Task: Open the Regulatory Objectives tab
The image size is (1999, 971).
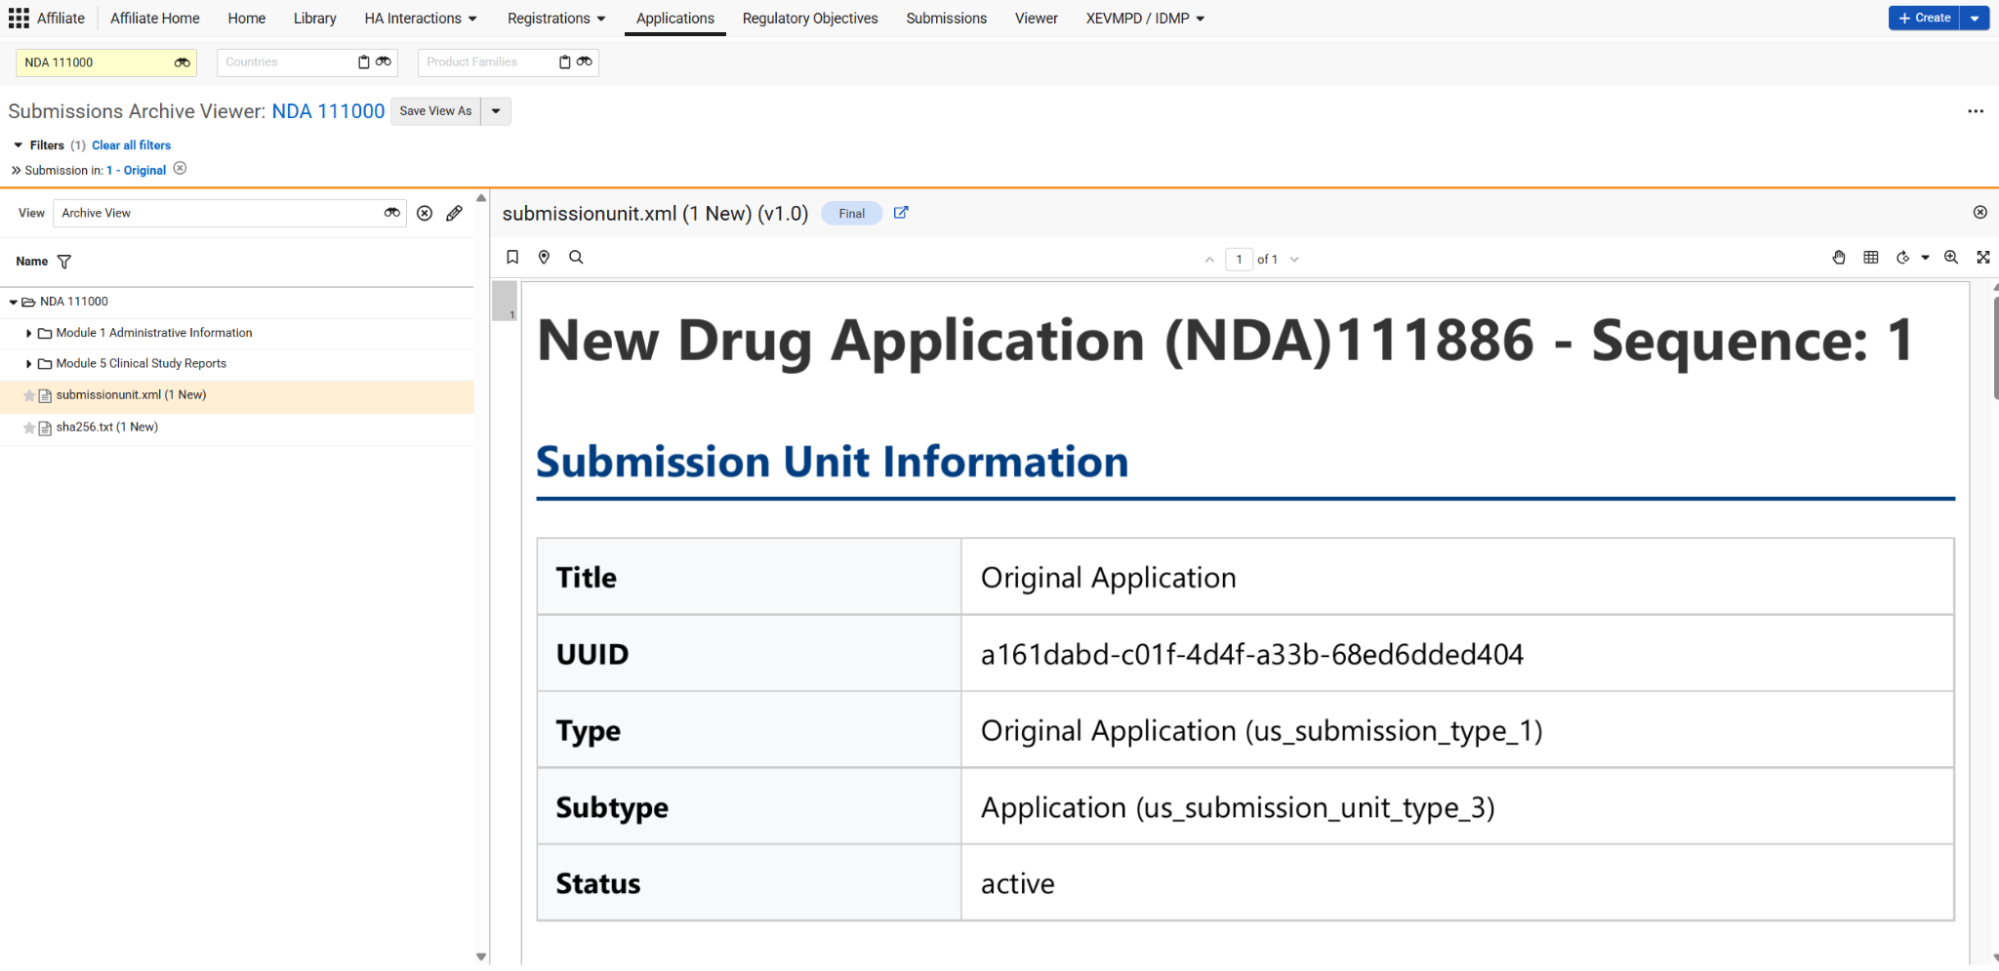Action: [x=809, y=18]
